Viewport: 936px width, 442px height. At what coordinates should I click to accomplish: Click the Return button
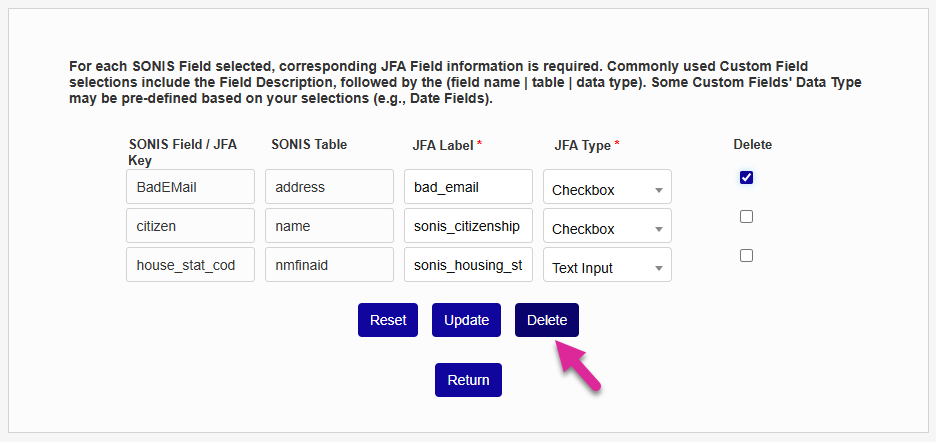point(468,380)
